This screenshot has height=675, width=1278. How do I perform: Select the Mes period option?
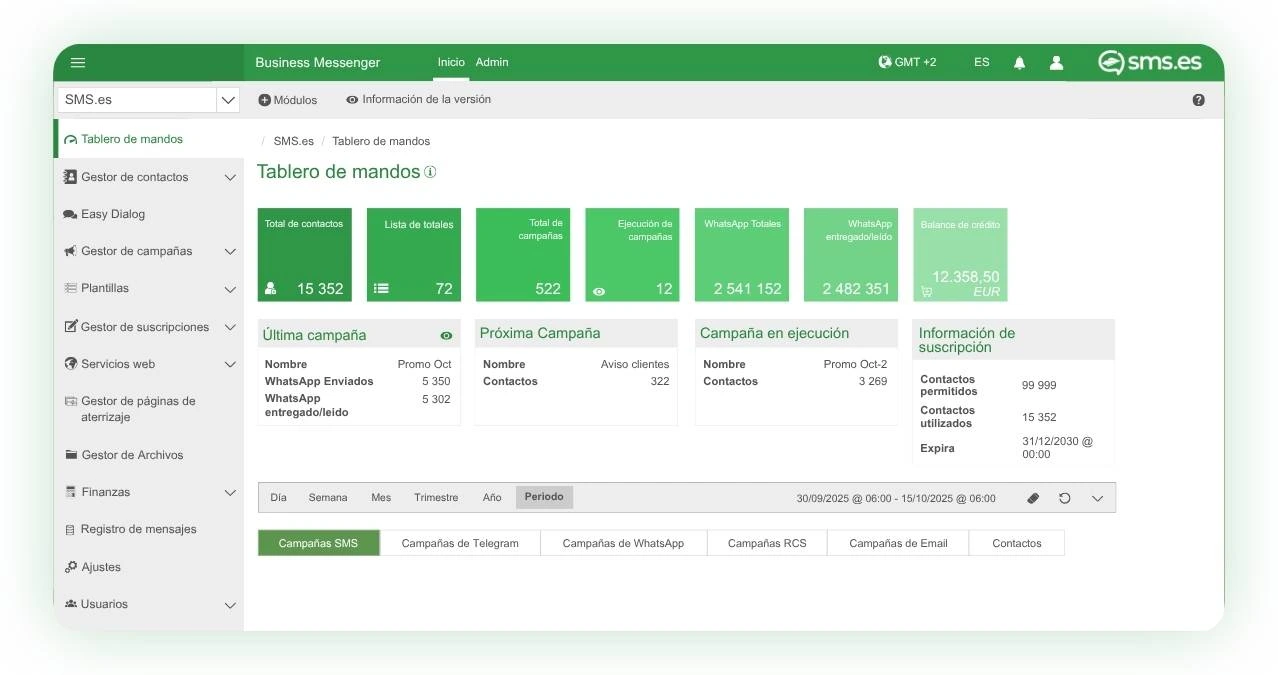tap(381, 497)
